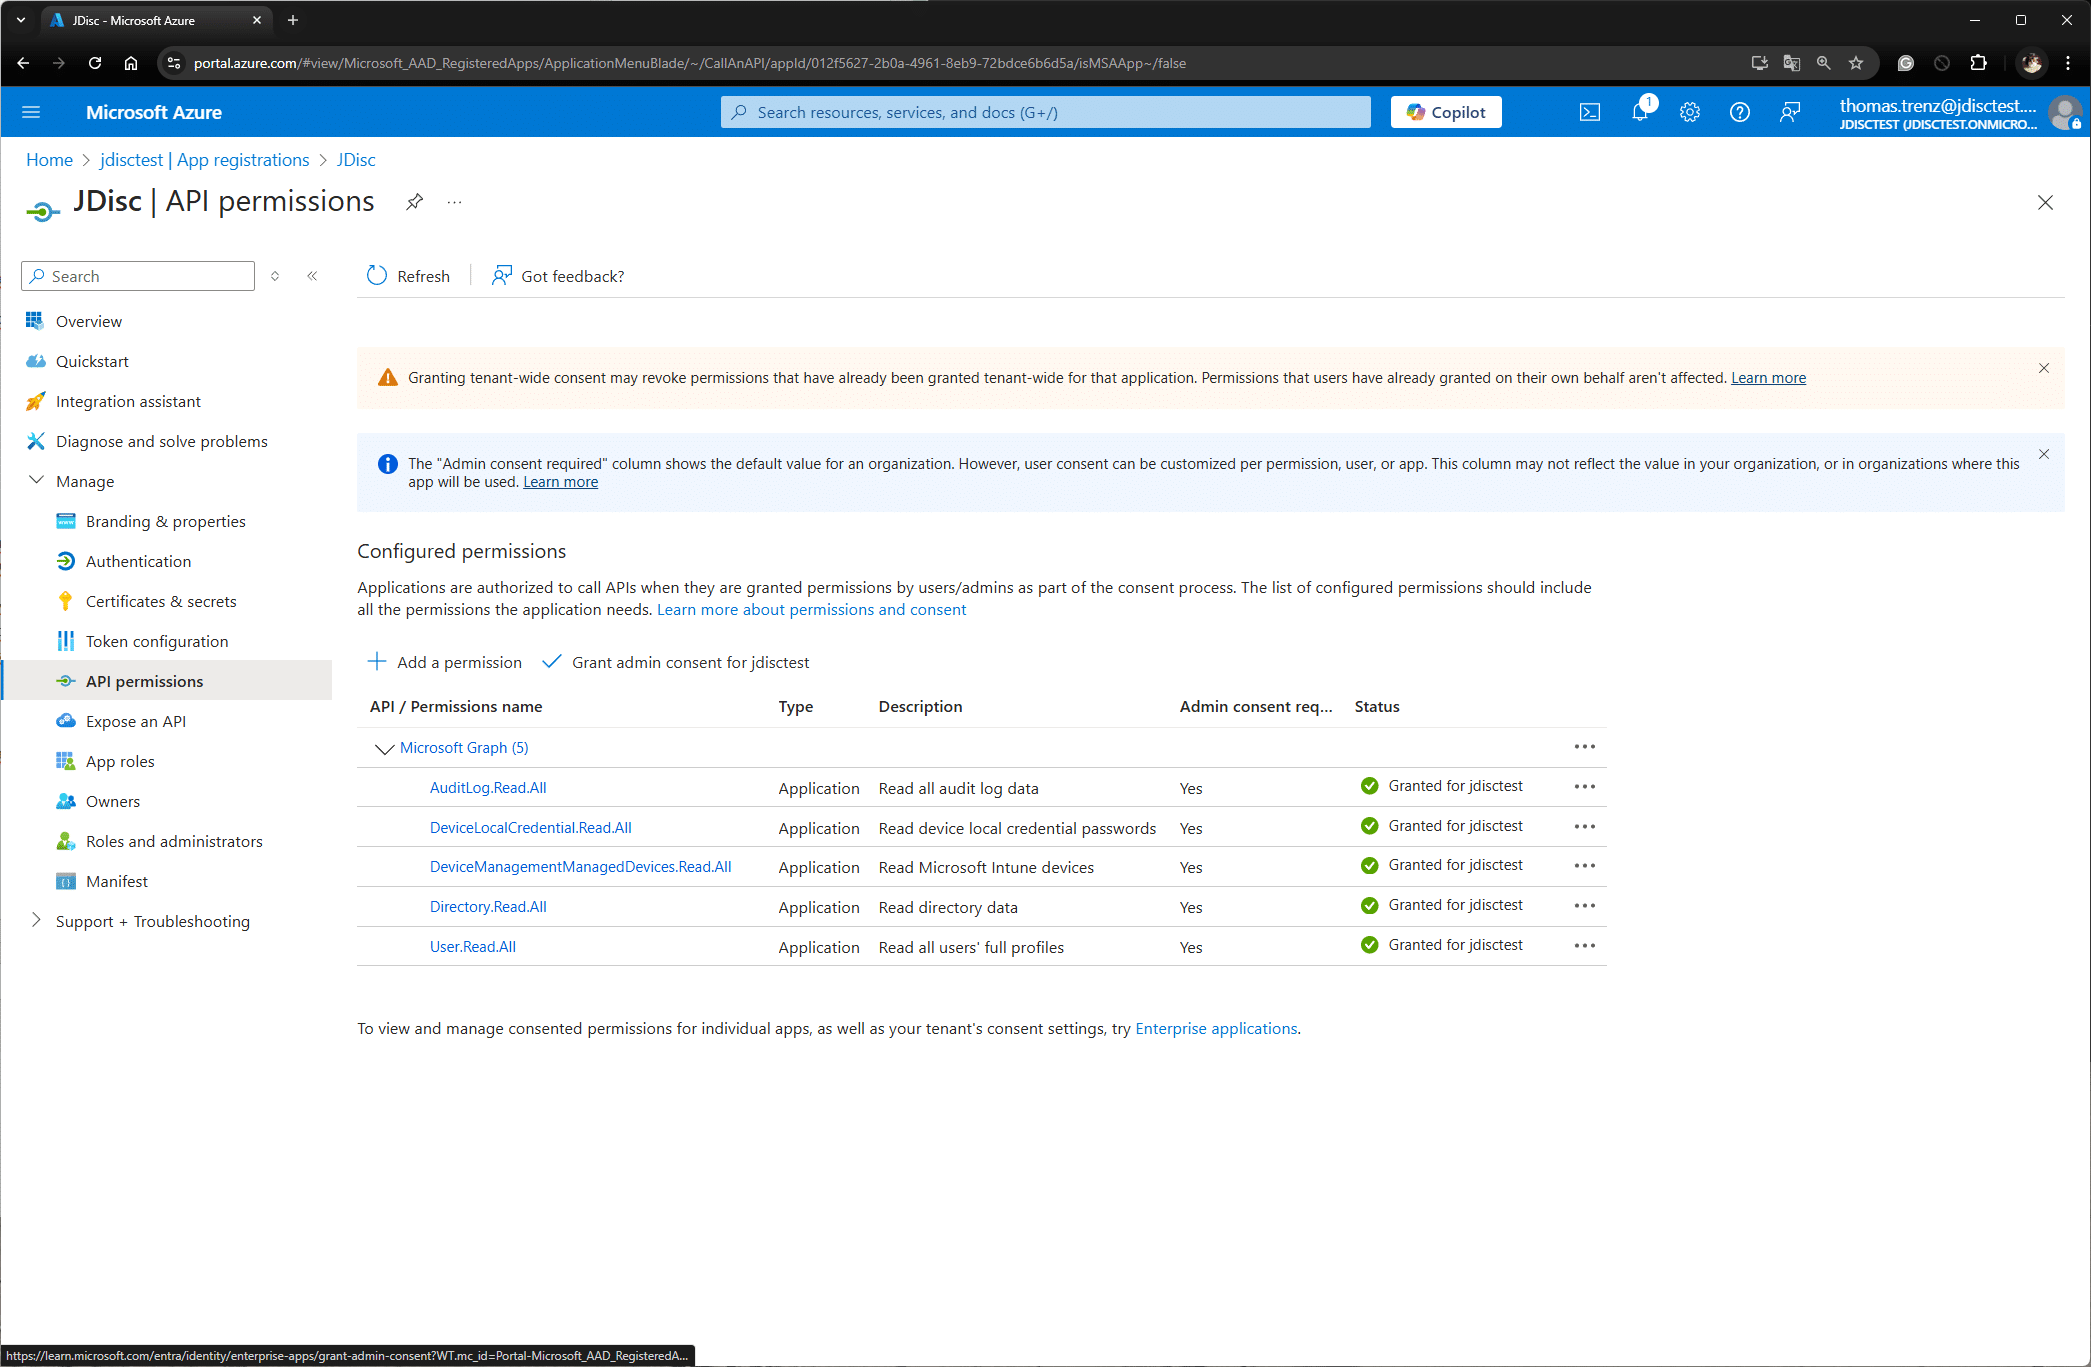This screenshot has width=2091, height=1367.
Task: Refresh the configured permissions list
Action: [407, 276]
